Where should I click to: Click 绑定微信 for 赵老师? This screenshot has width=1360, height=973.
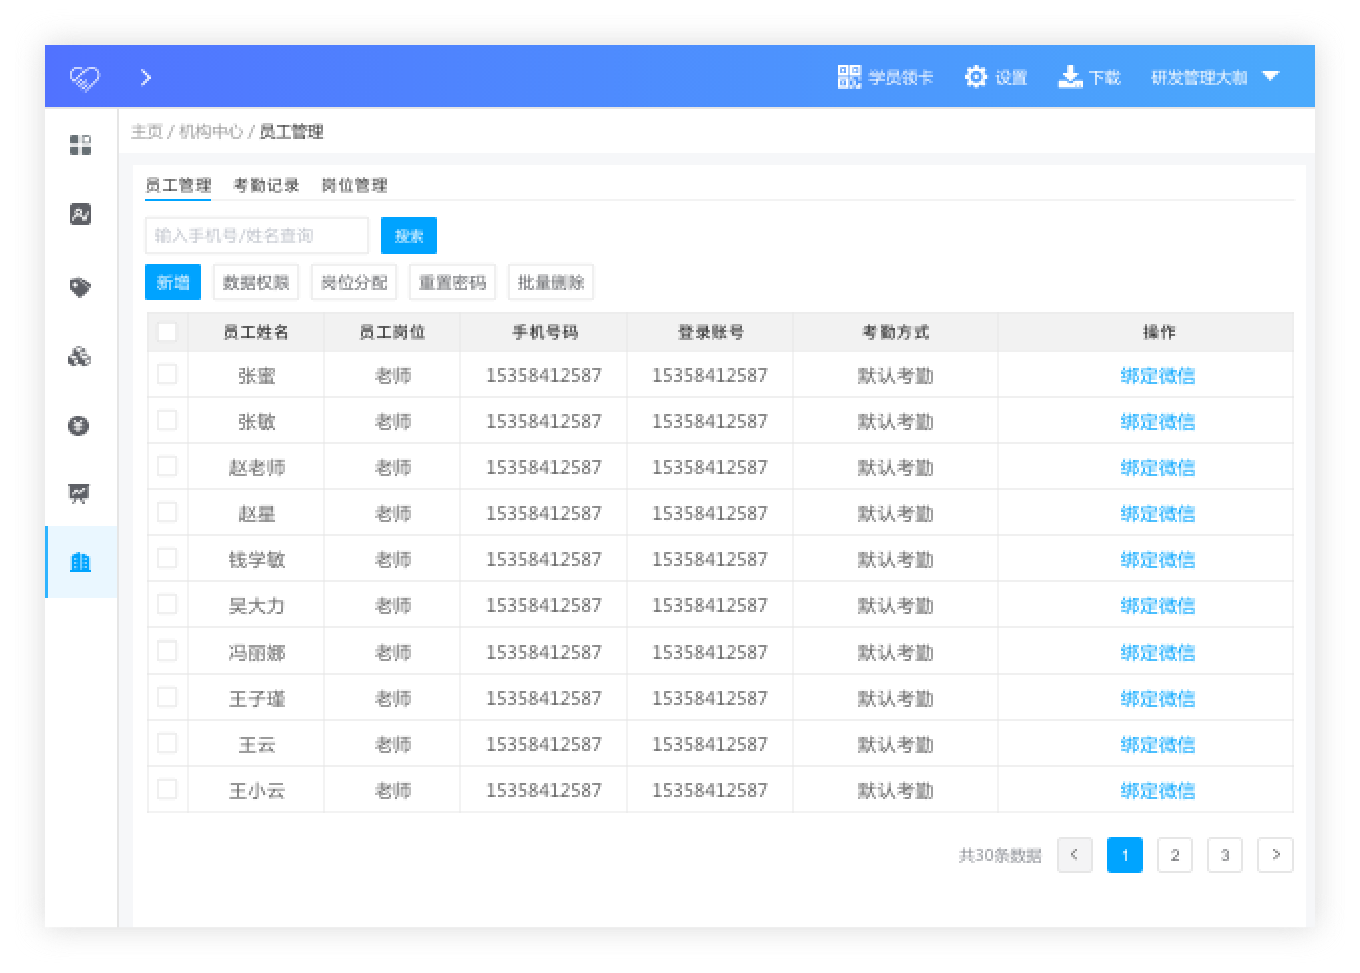click(x=1158, y=468)
